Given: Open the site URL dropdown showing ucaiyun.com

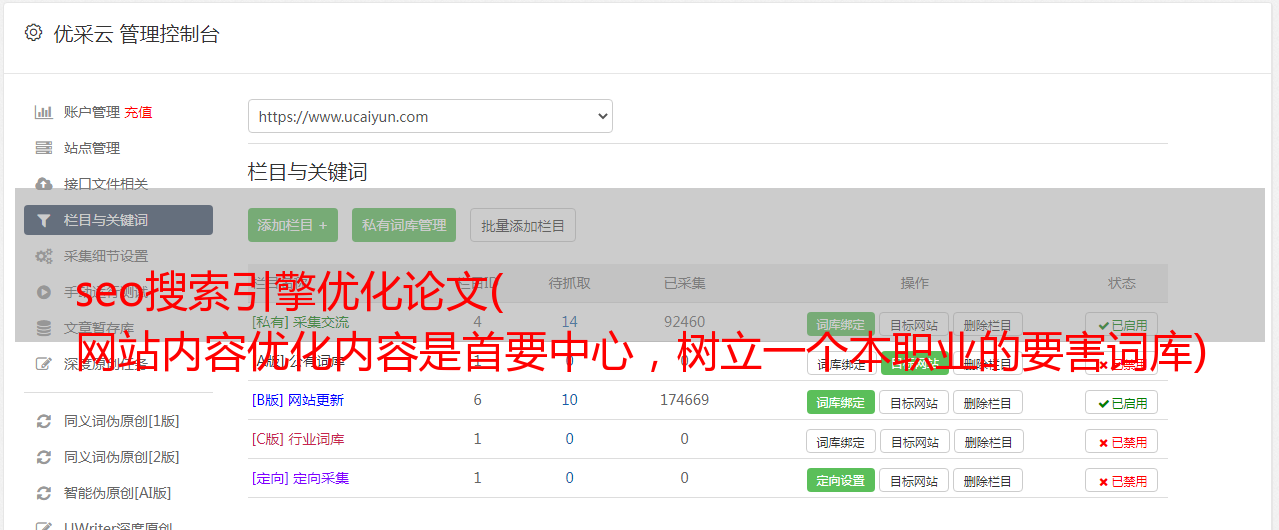Looking at the screenshot, I should (x=430, y=116).
